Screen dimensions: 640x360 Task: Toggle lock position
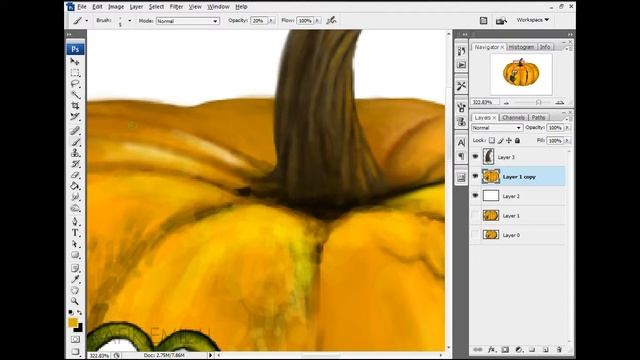tap(509, 140)
